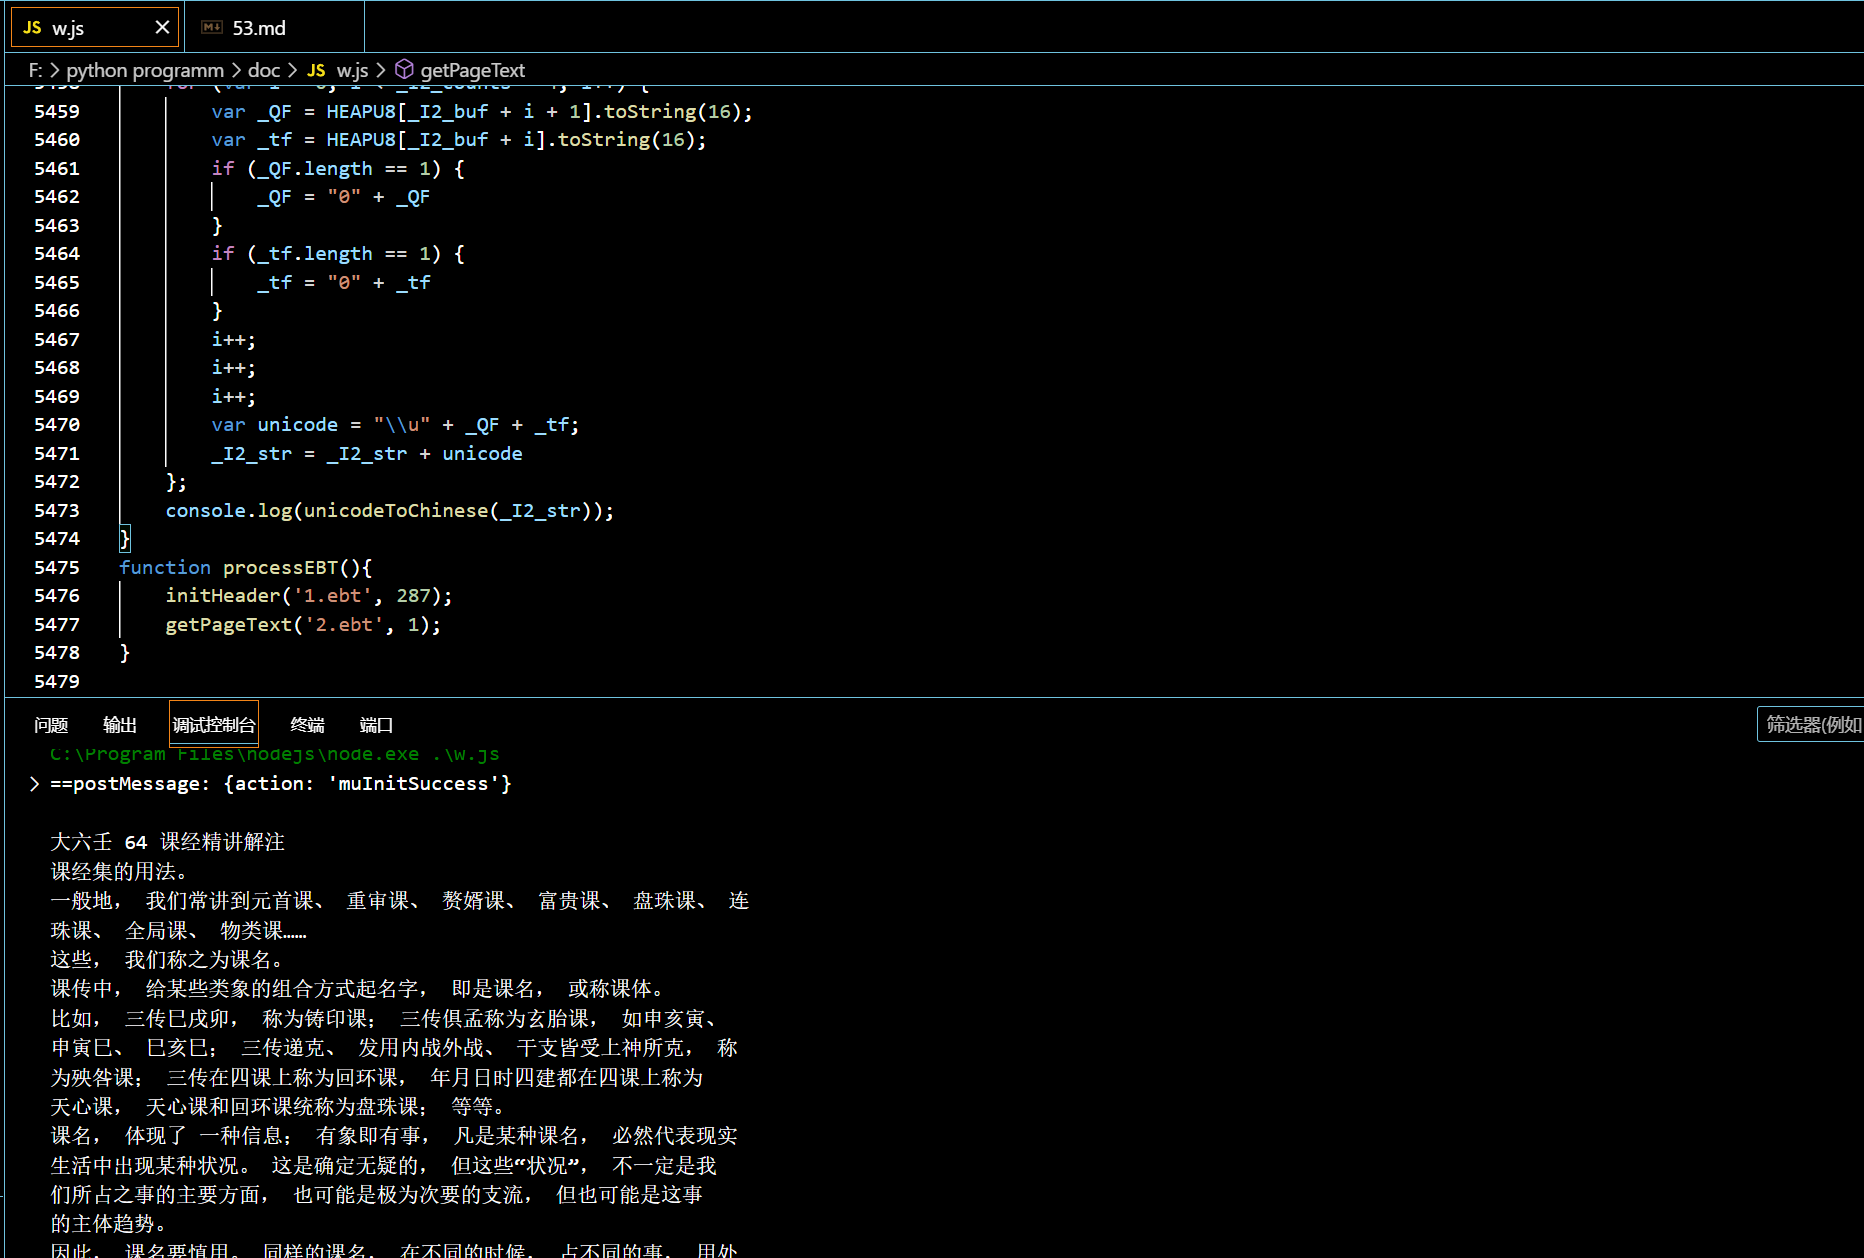Image resolution: width=1864 pixels, height=1258 pixels.
Task: Switch to the 问题 (Problems) panel tab
Action: click(51, 725)
